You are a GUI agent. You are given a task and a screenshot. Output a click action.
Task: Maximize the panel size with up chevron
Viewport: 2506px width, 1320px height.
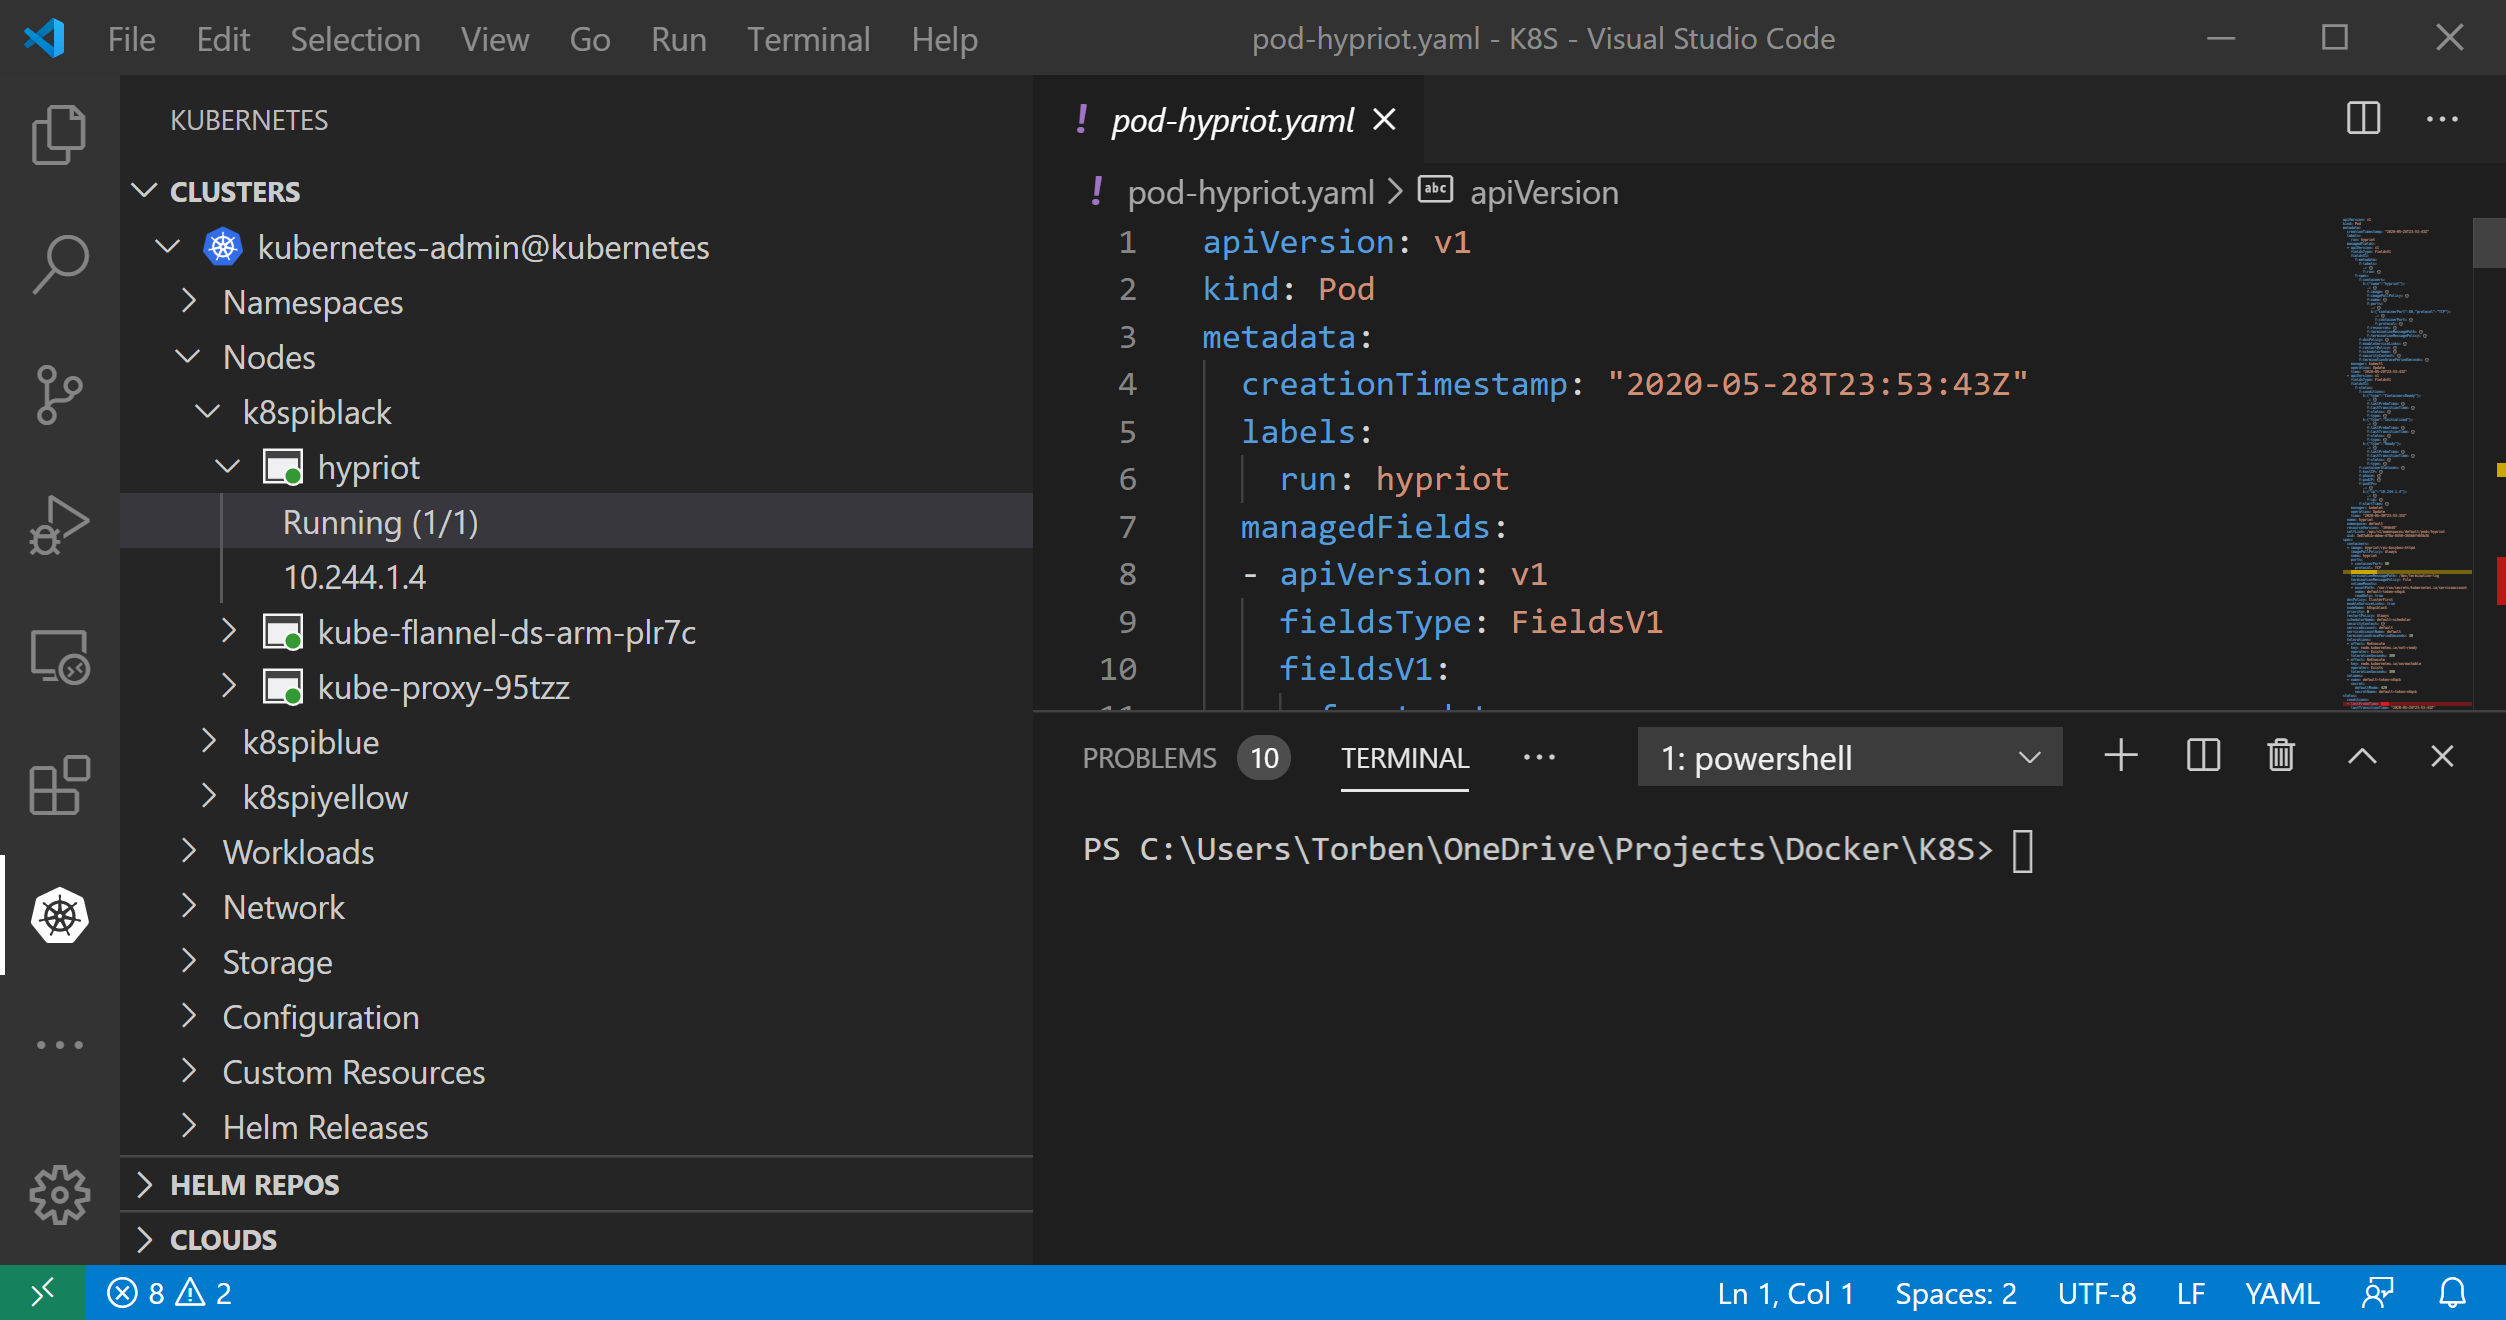point(2362,756)
